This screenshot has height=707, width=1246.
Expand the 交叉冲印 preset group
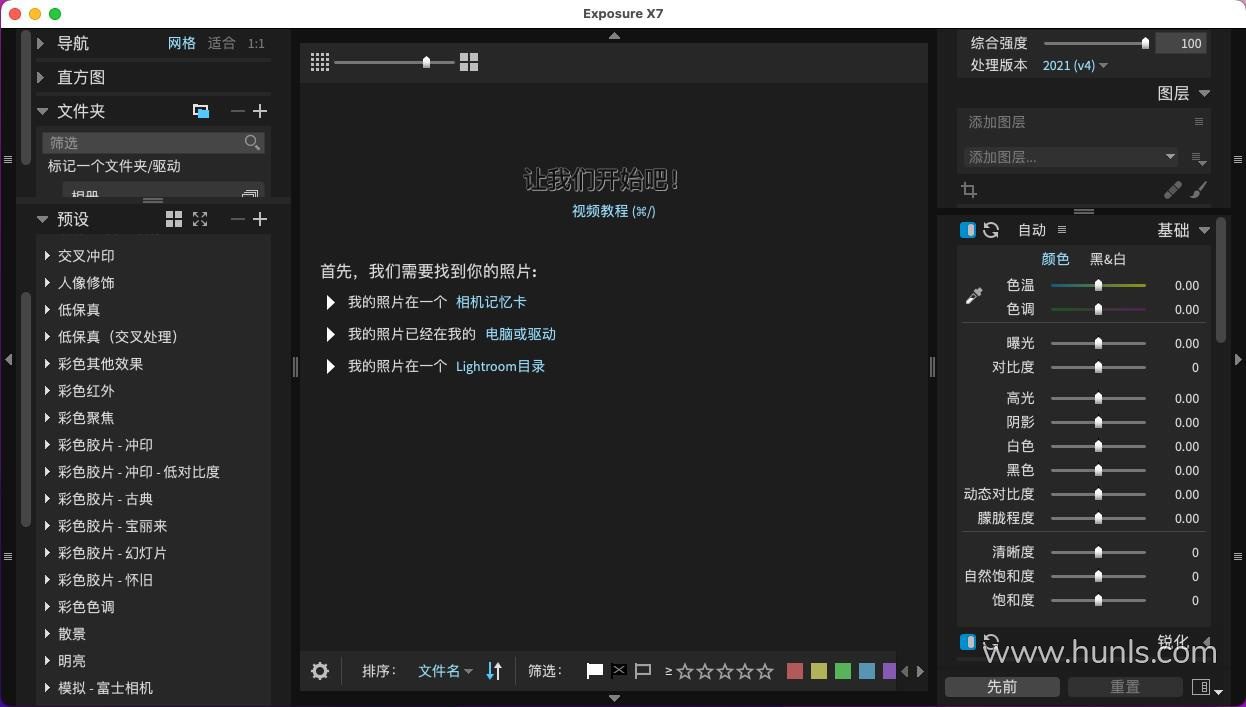click(x=47, y=256)
